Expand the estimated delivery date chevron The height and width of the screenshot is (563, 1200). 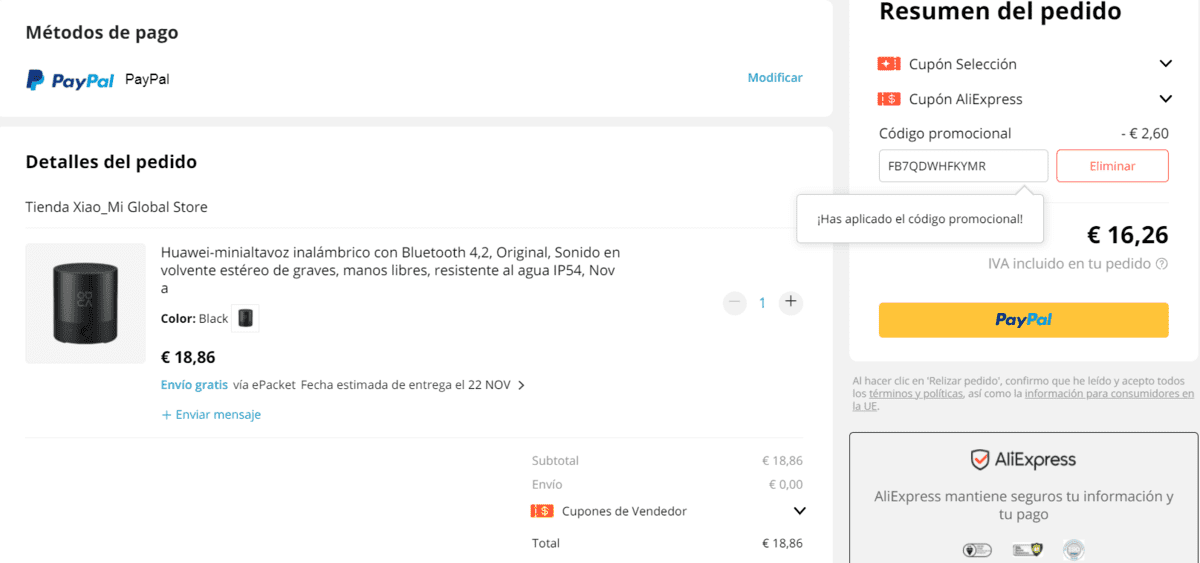[521, 385]
